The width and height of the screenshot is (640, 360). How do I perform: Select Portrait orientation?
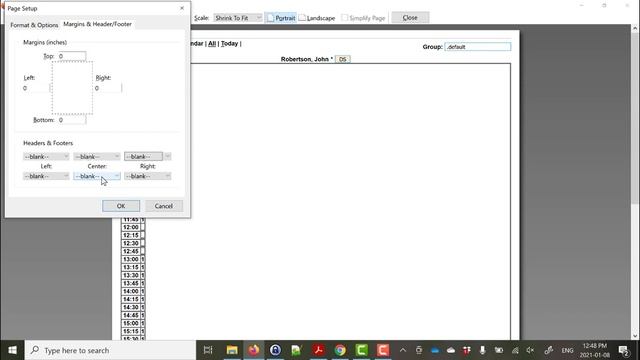tap(281, 18)
